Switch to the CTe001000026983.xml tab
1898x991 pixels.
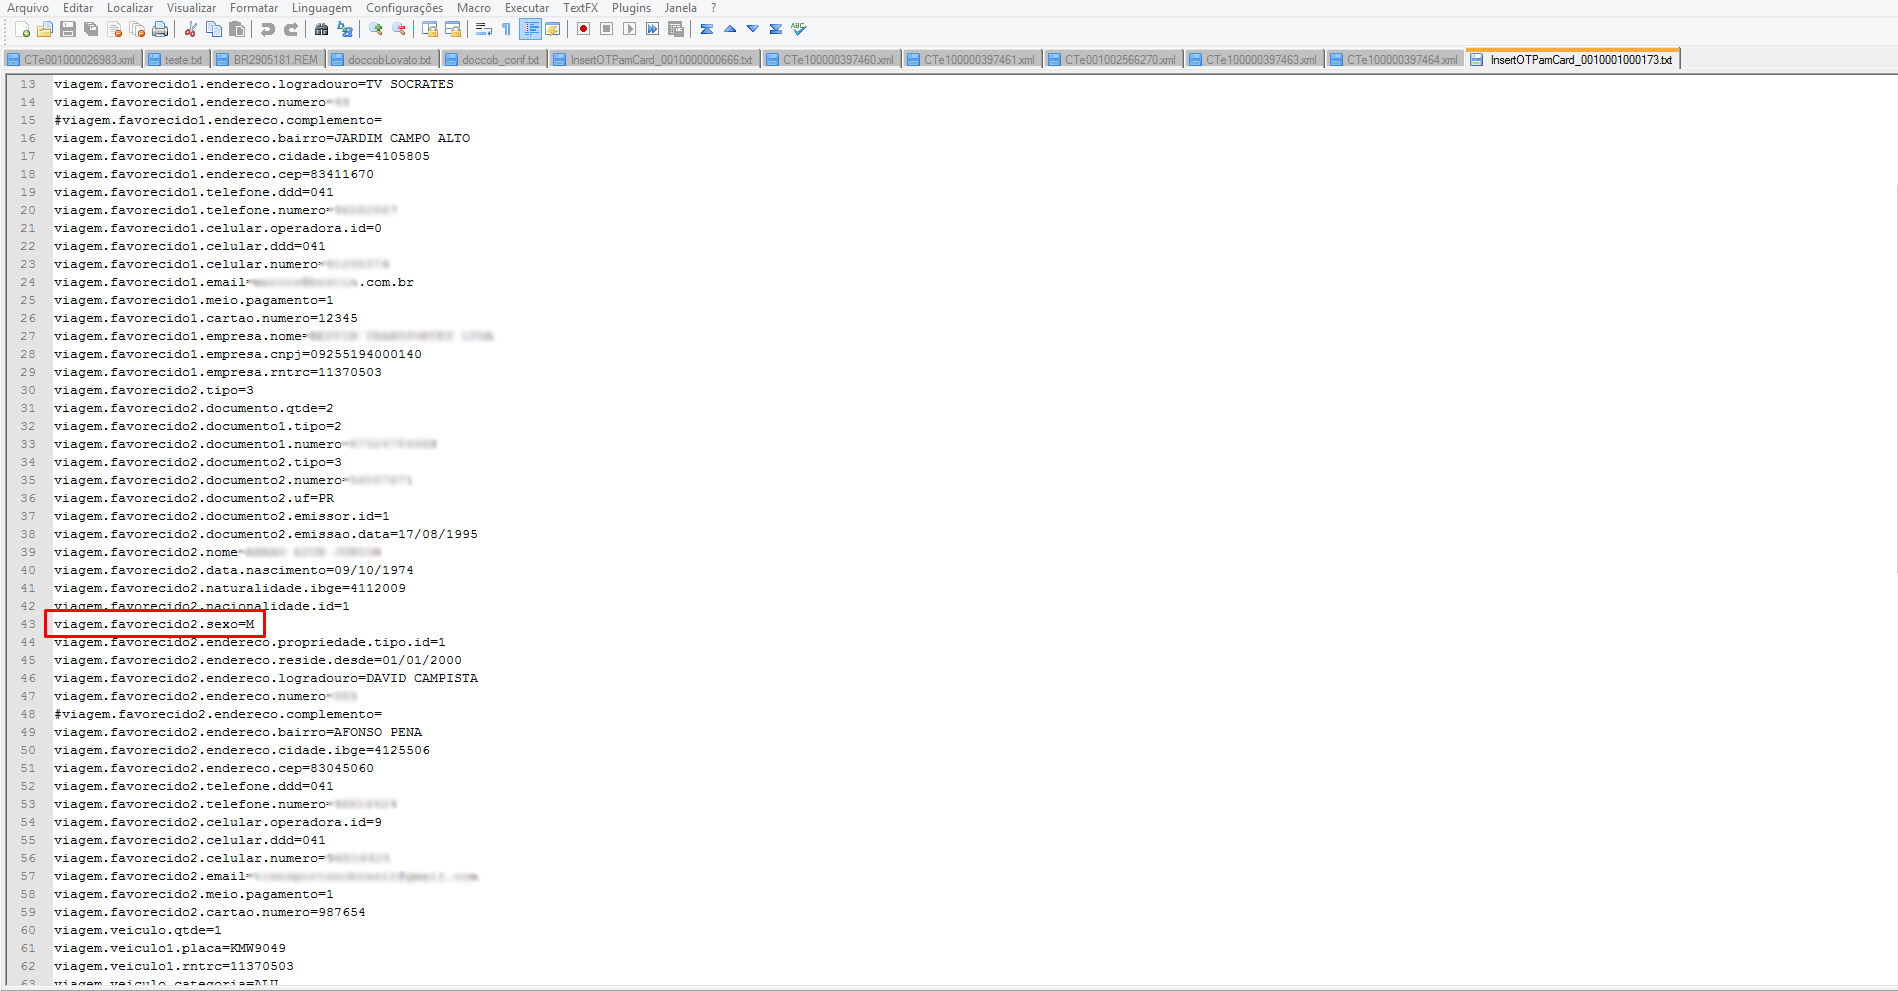72,60
